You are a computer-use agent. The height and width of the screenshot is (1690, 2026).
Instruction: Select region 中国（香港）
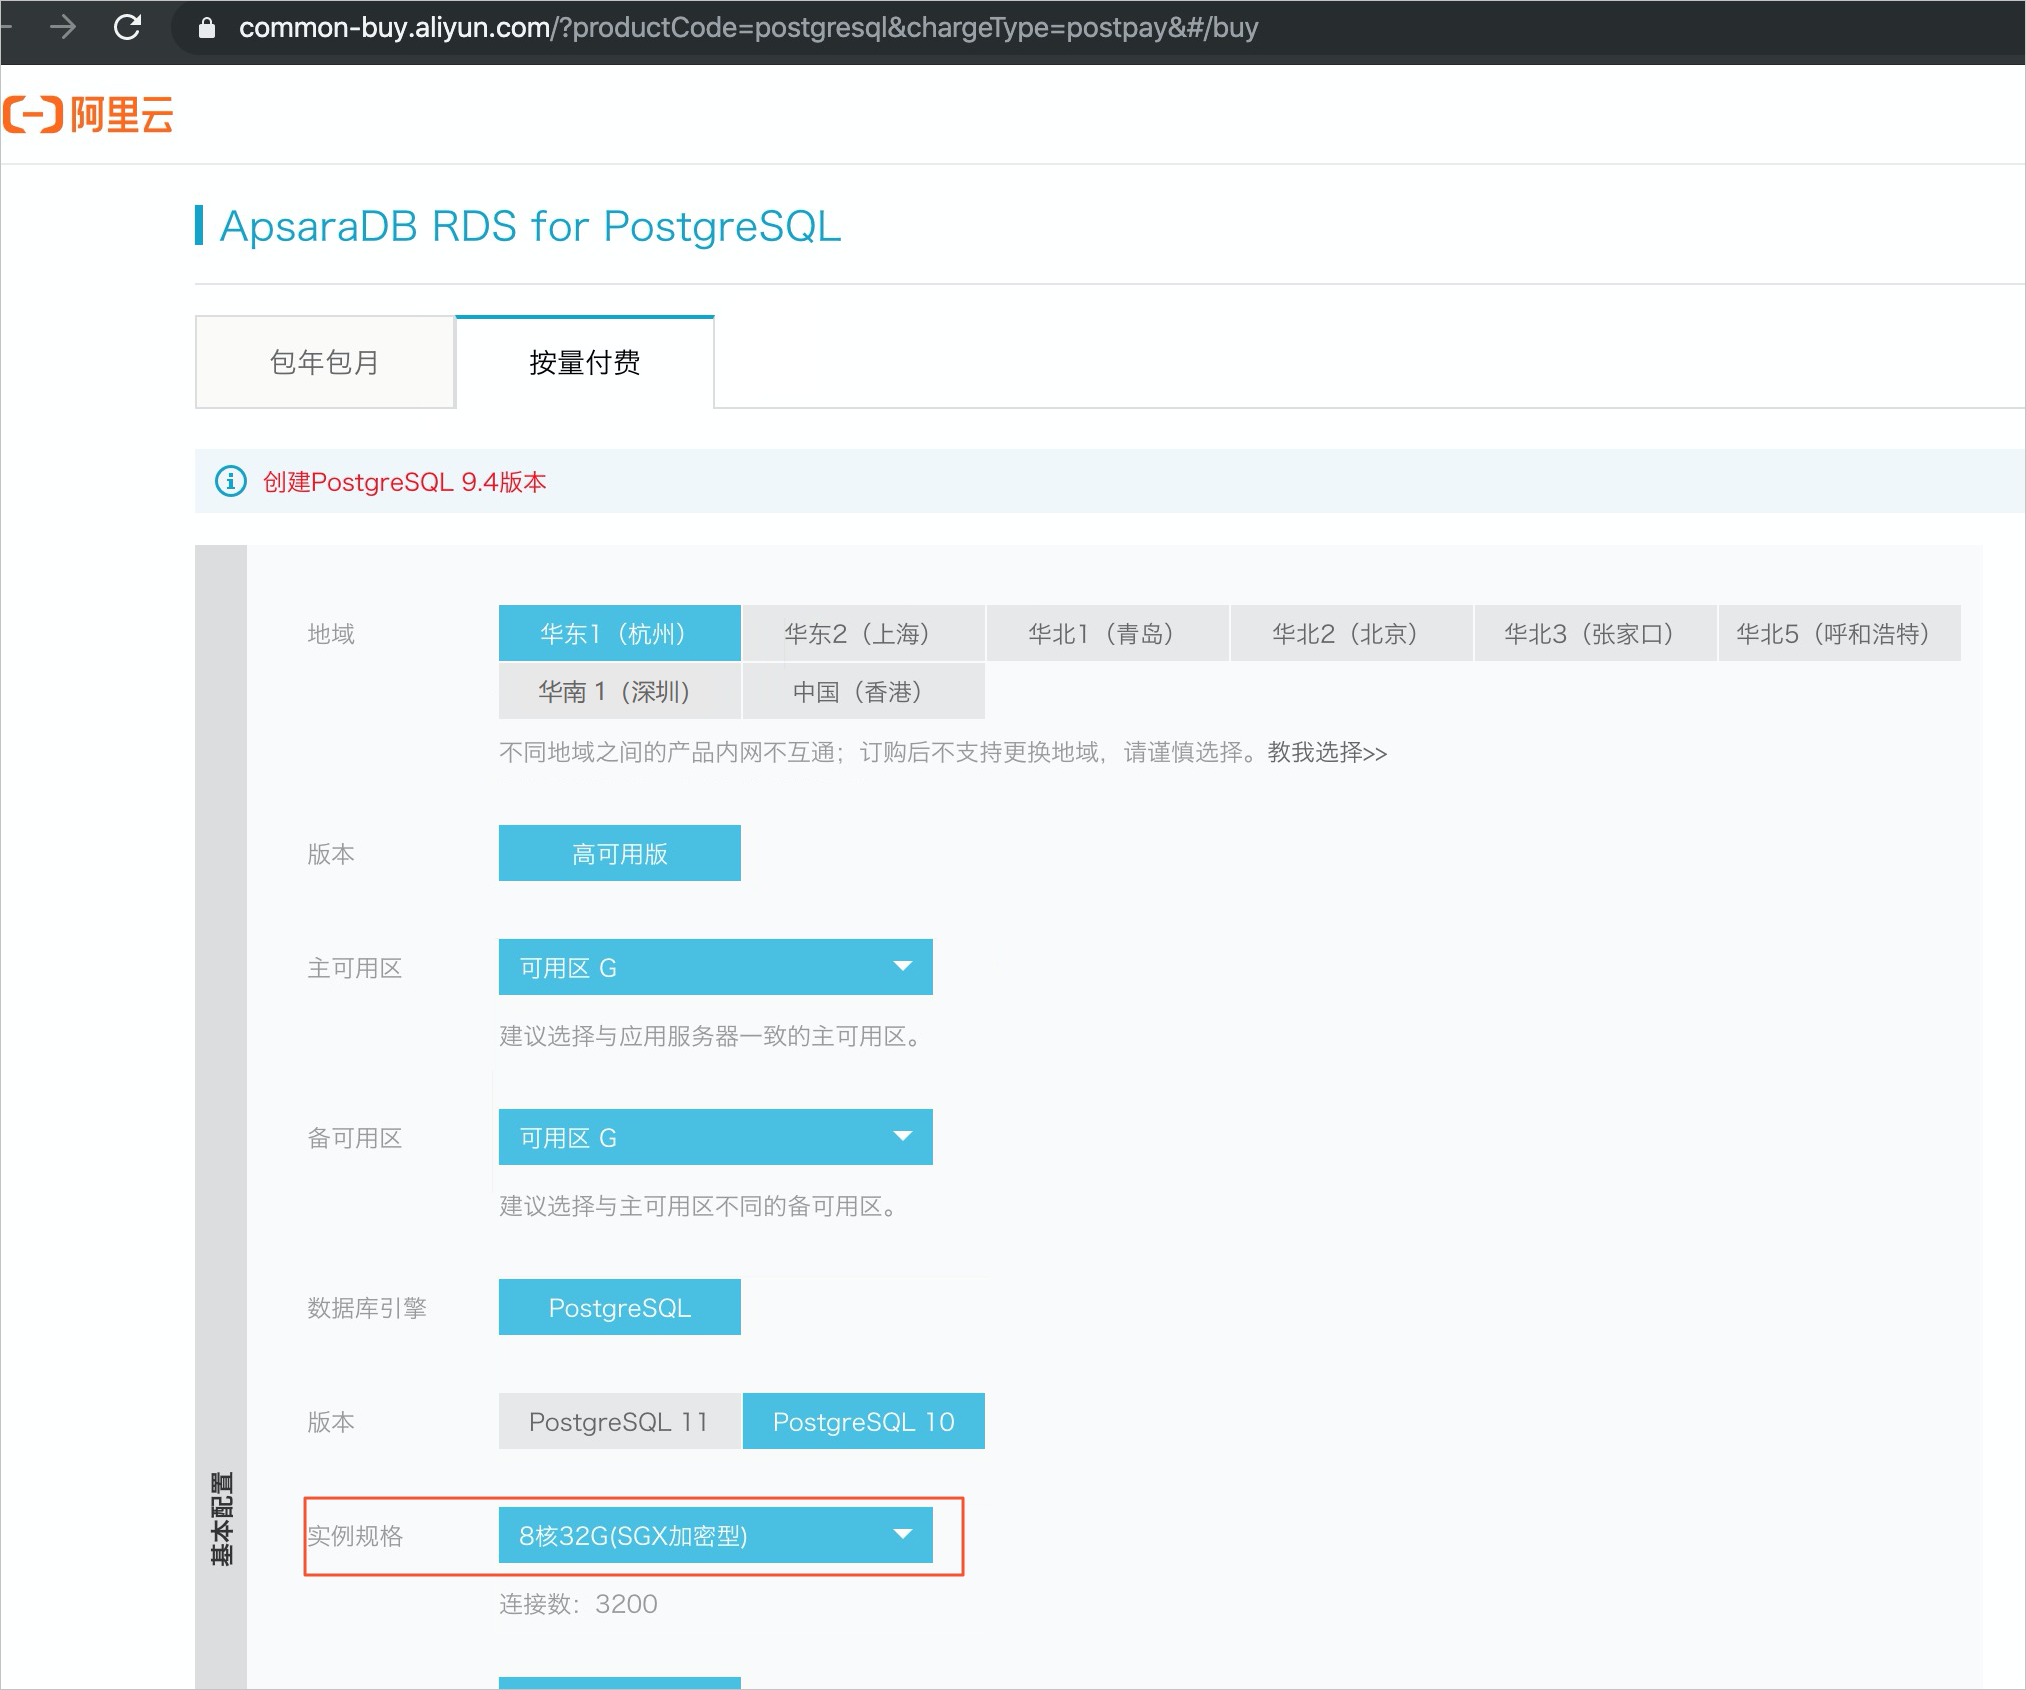(864, 691)
